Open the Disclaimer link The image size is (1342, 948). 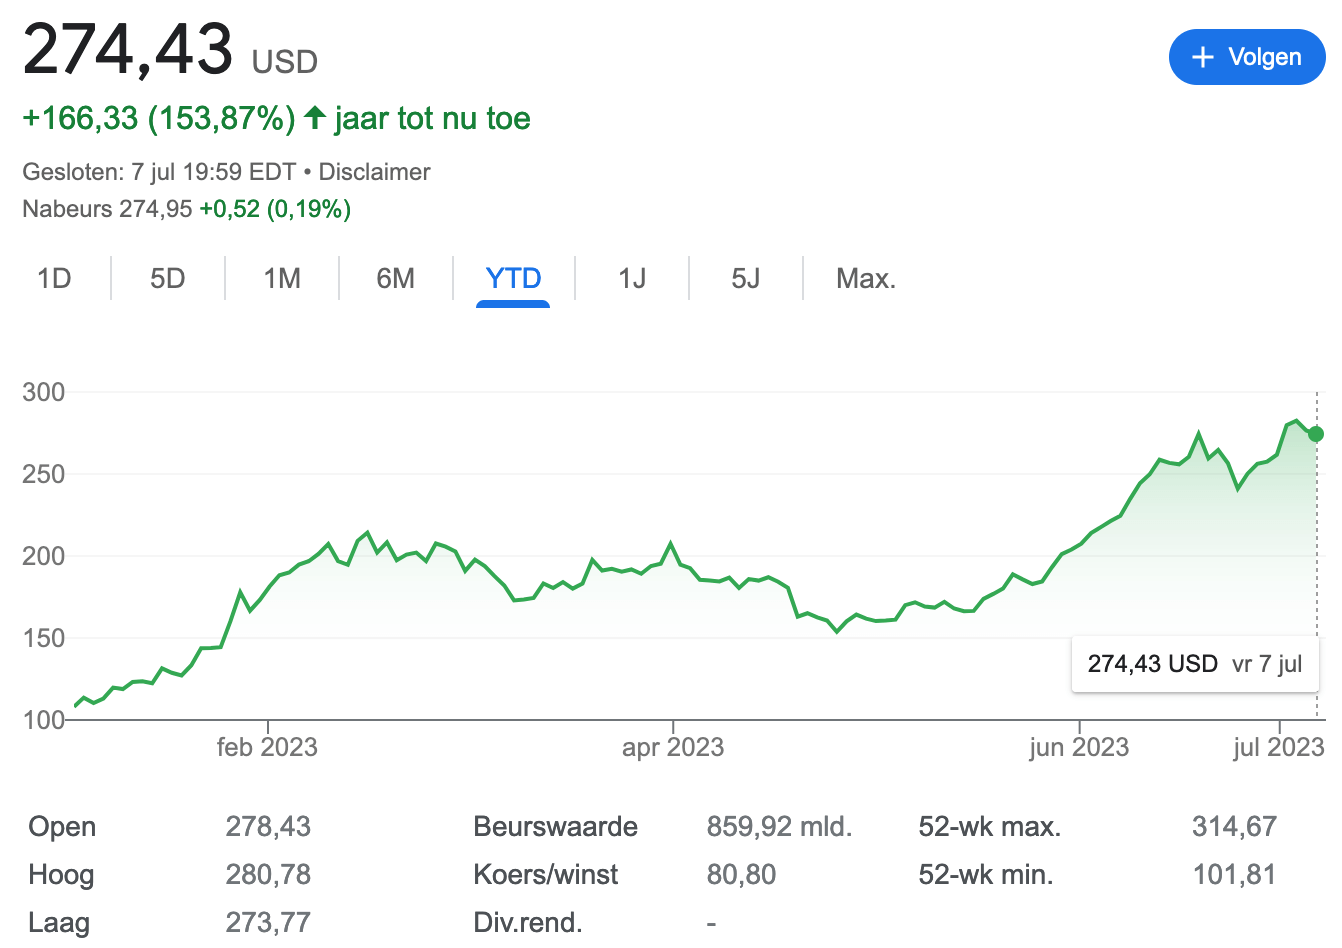374,171
